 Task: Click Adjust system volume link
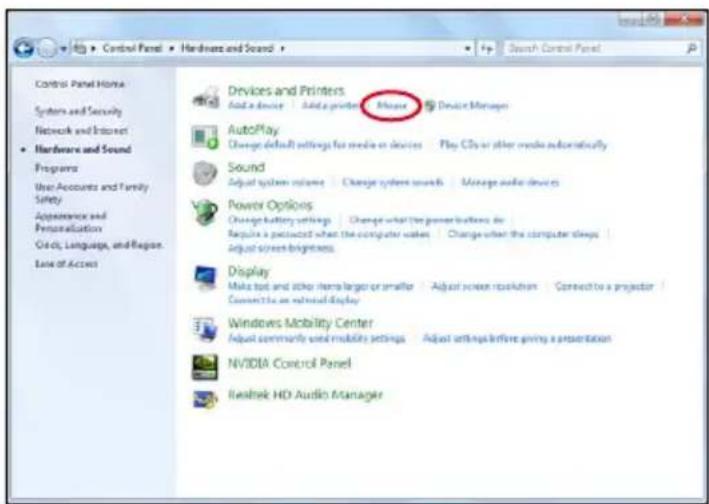[x=276, y=183]
